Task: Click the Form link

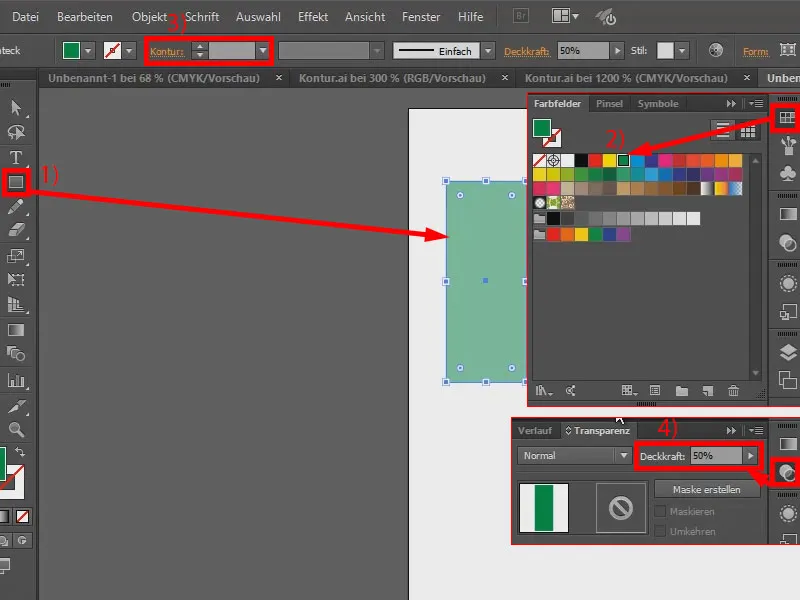Action: (x=756, y=52)
